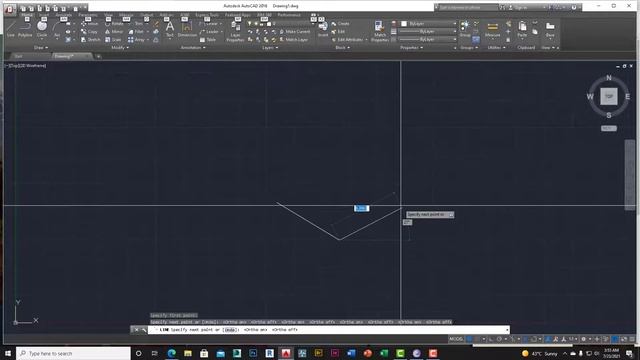The width and height of the screenshot is (640, 360).
Task: Expand the Utilities panel
Action: click(496, 48)
